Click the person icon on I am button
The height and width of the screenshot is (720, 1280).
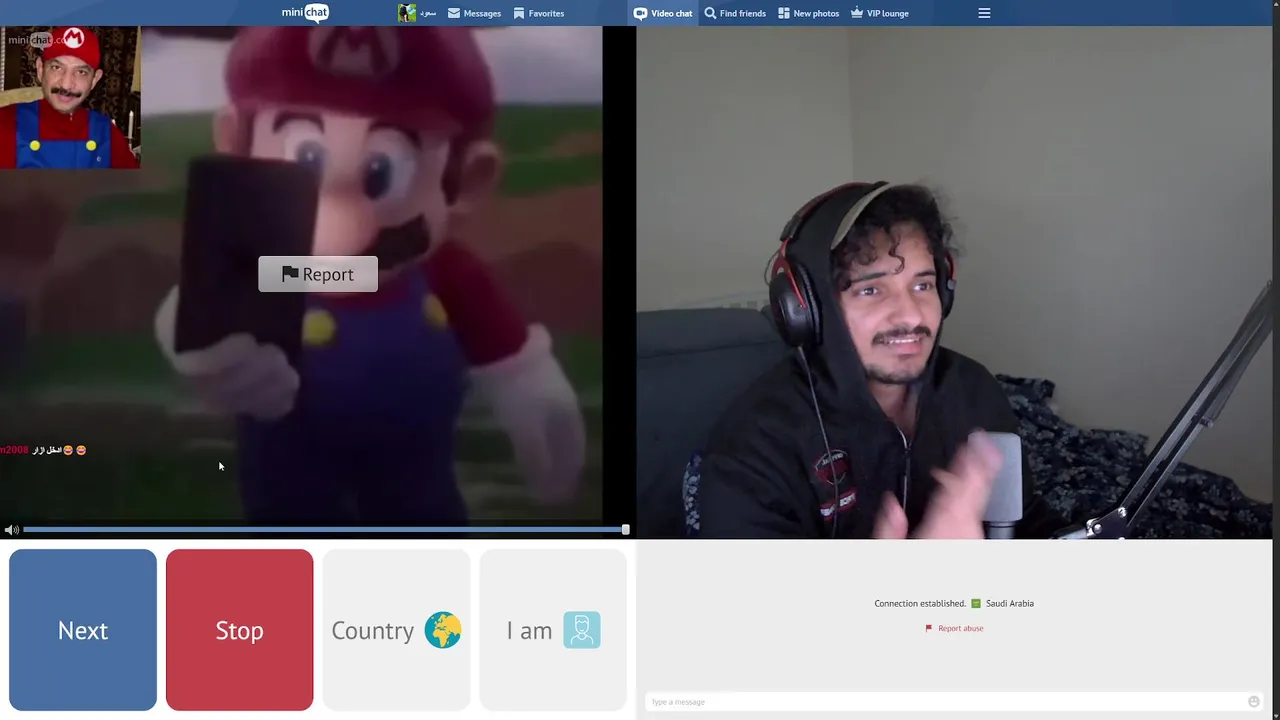[x=582, y=630]
